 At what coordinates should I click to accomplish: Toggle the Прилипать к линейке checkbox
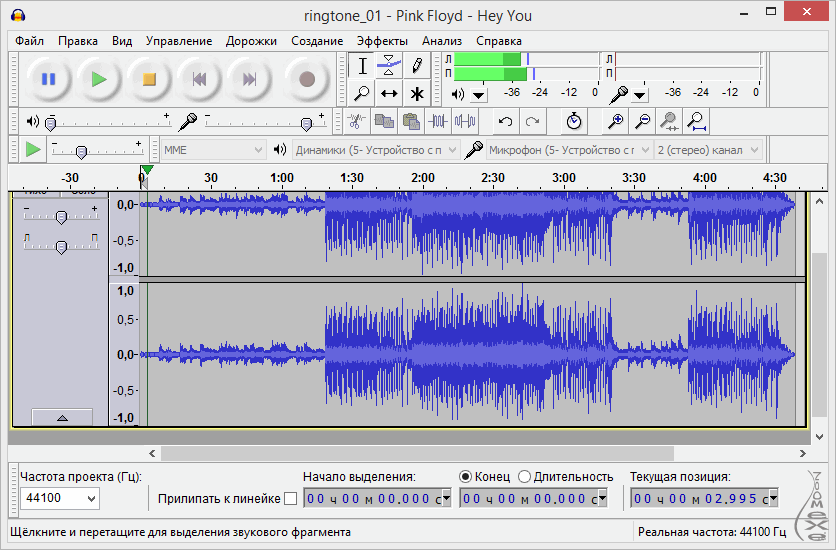[291, 499]
